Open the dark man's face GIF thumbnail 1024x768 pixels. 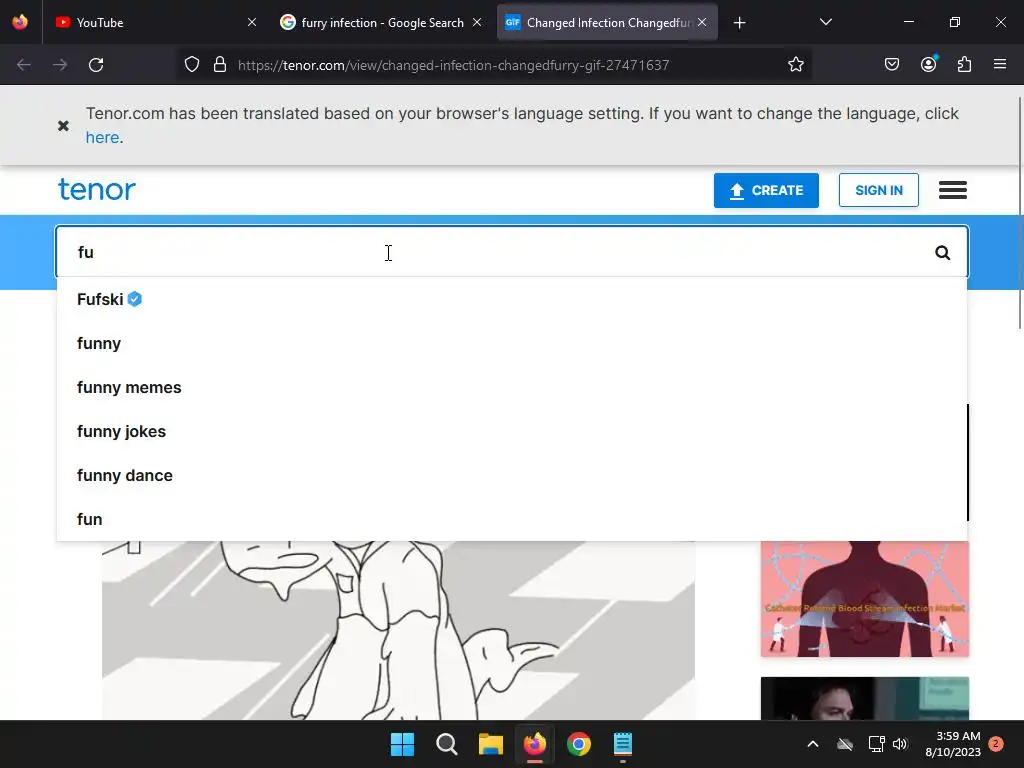click(x=865, y=698)
